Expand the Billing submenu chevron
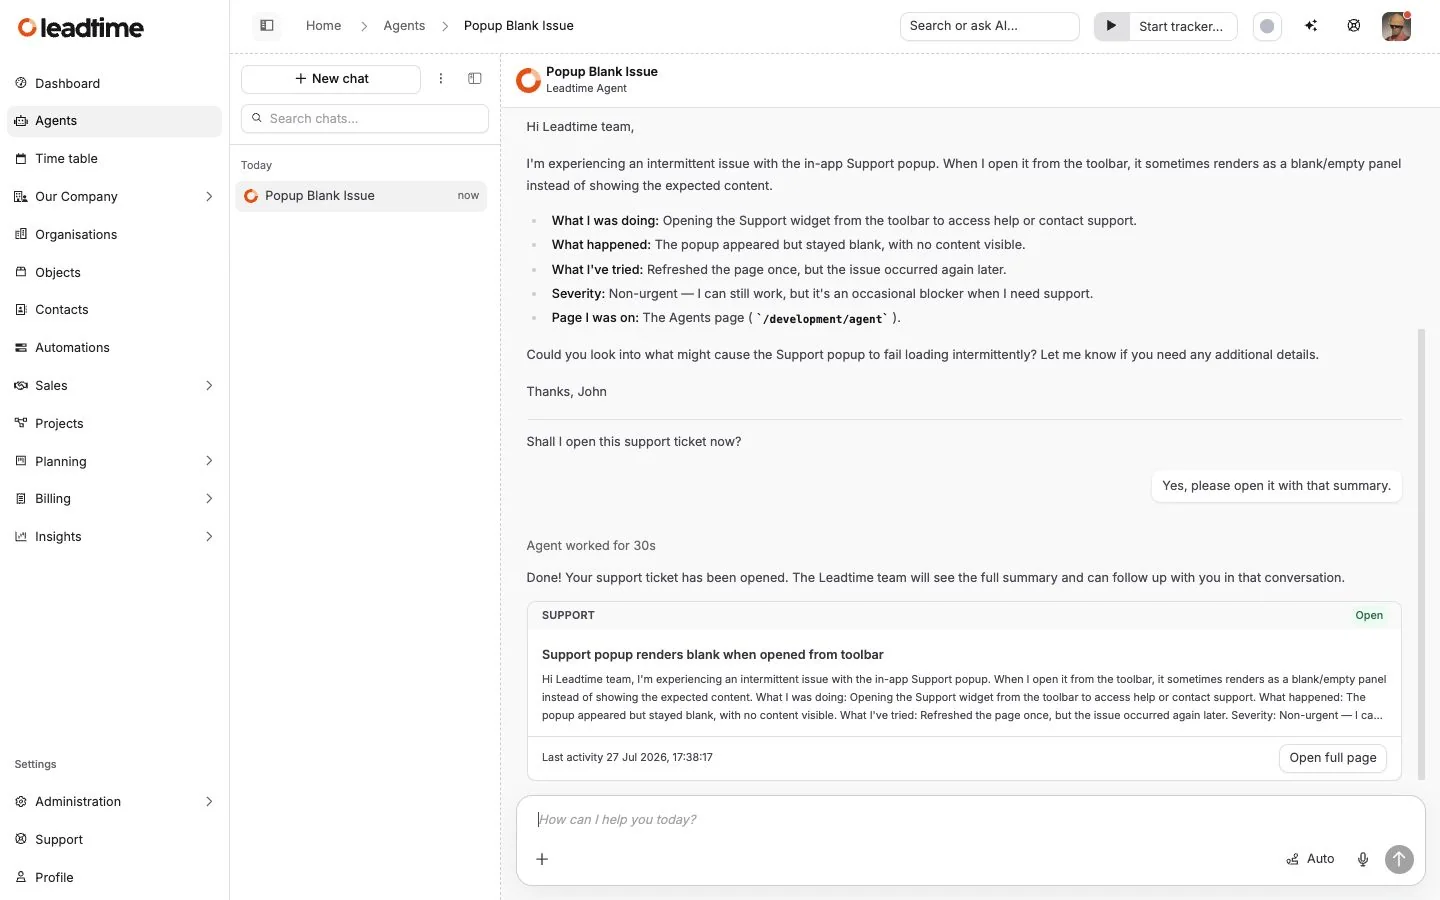This screenshot has width=1440, height=900. 209,498
